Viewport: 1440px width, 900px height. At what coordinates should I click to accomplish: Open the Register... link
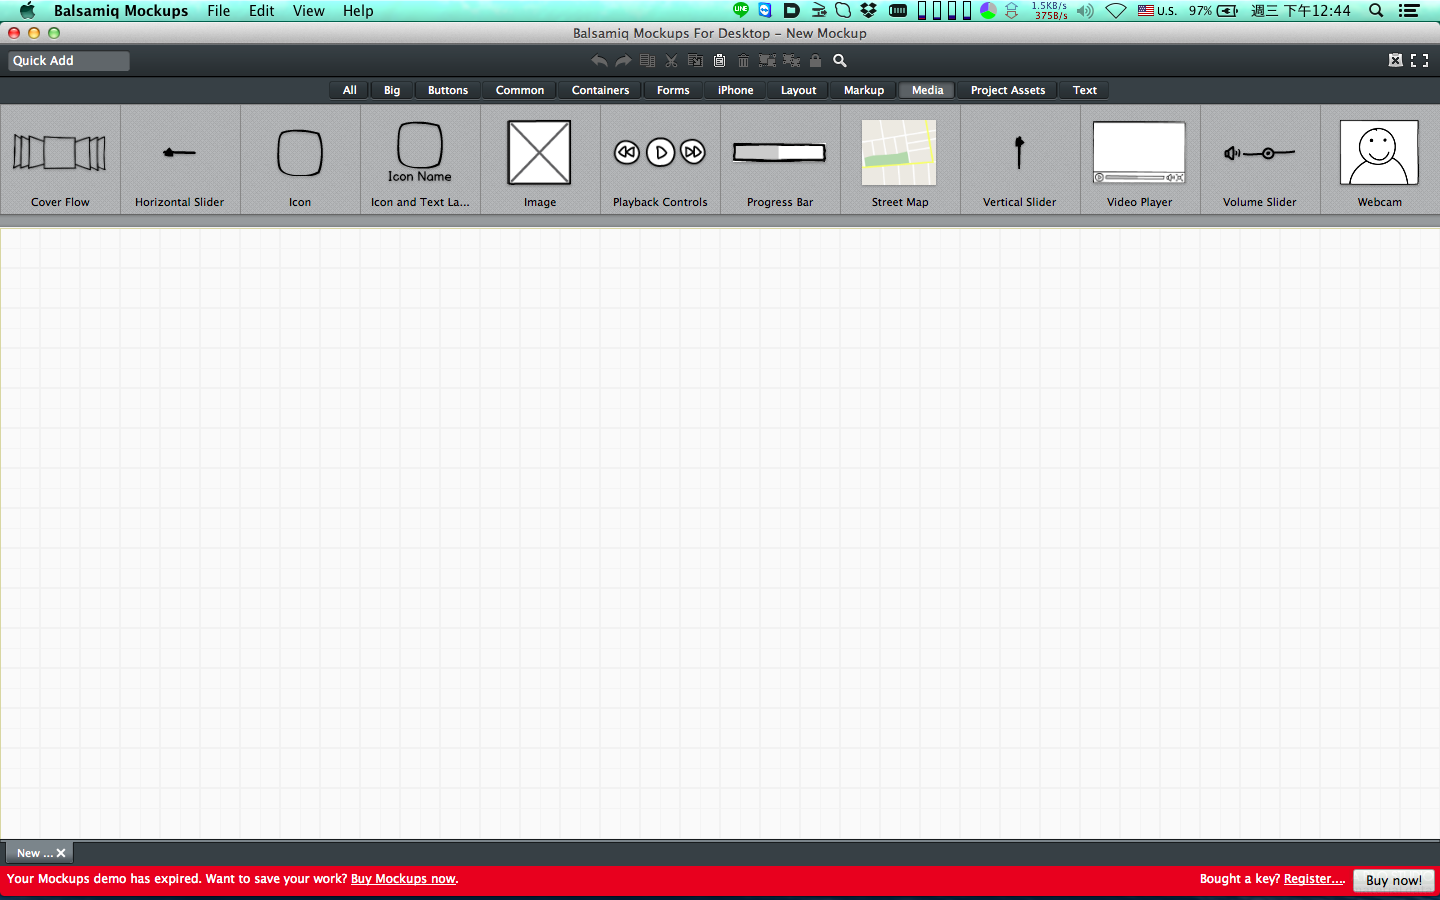[x=1314, y=879]
